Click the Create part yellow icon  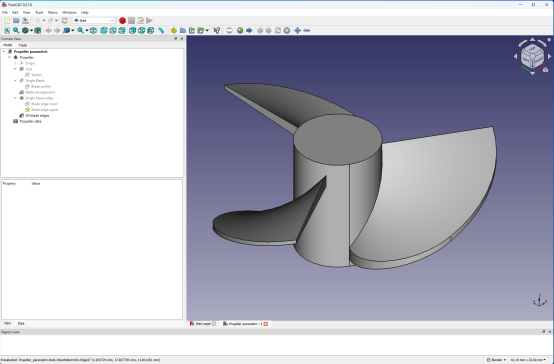(173, 30)
